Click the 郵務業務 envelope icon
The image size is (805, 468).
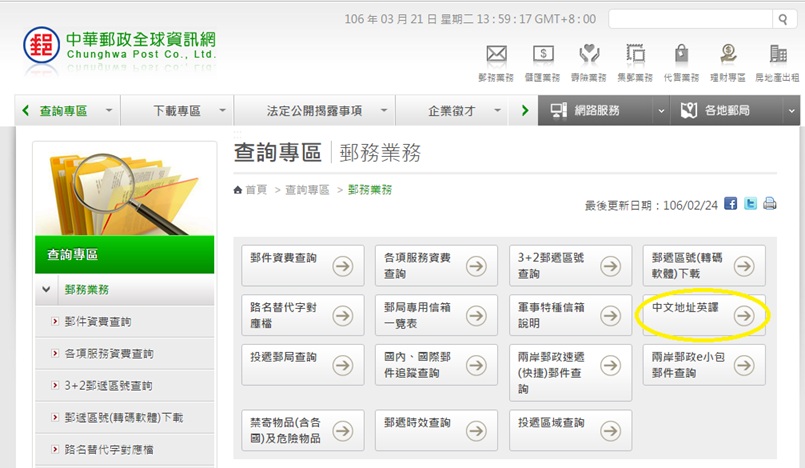coord(496,55)
